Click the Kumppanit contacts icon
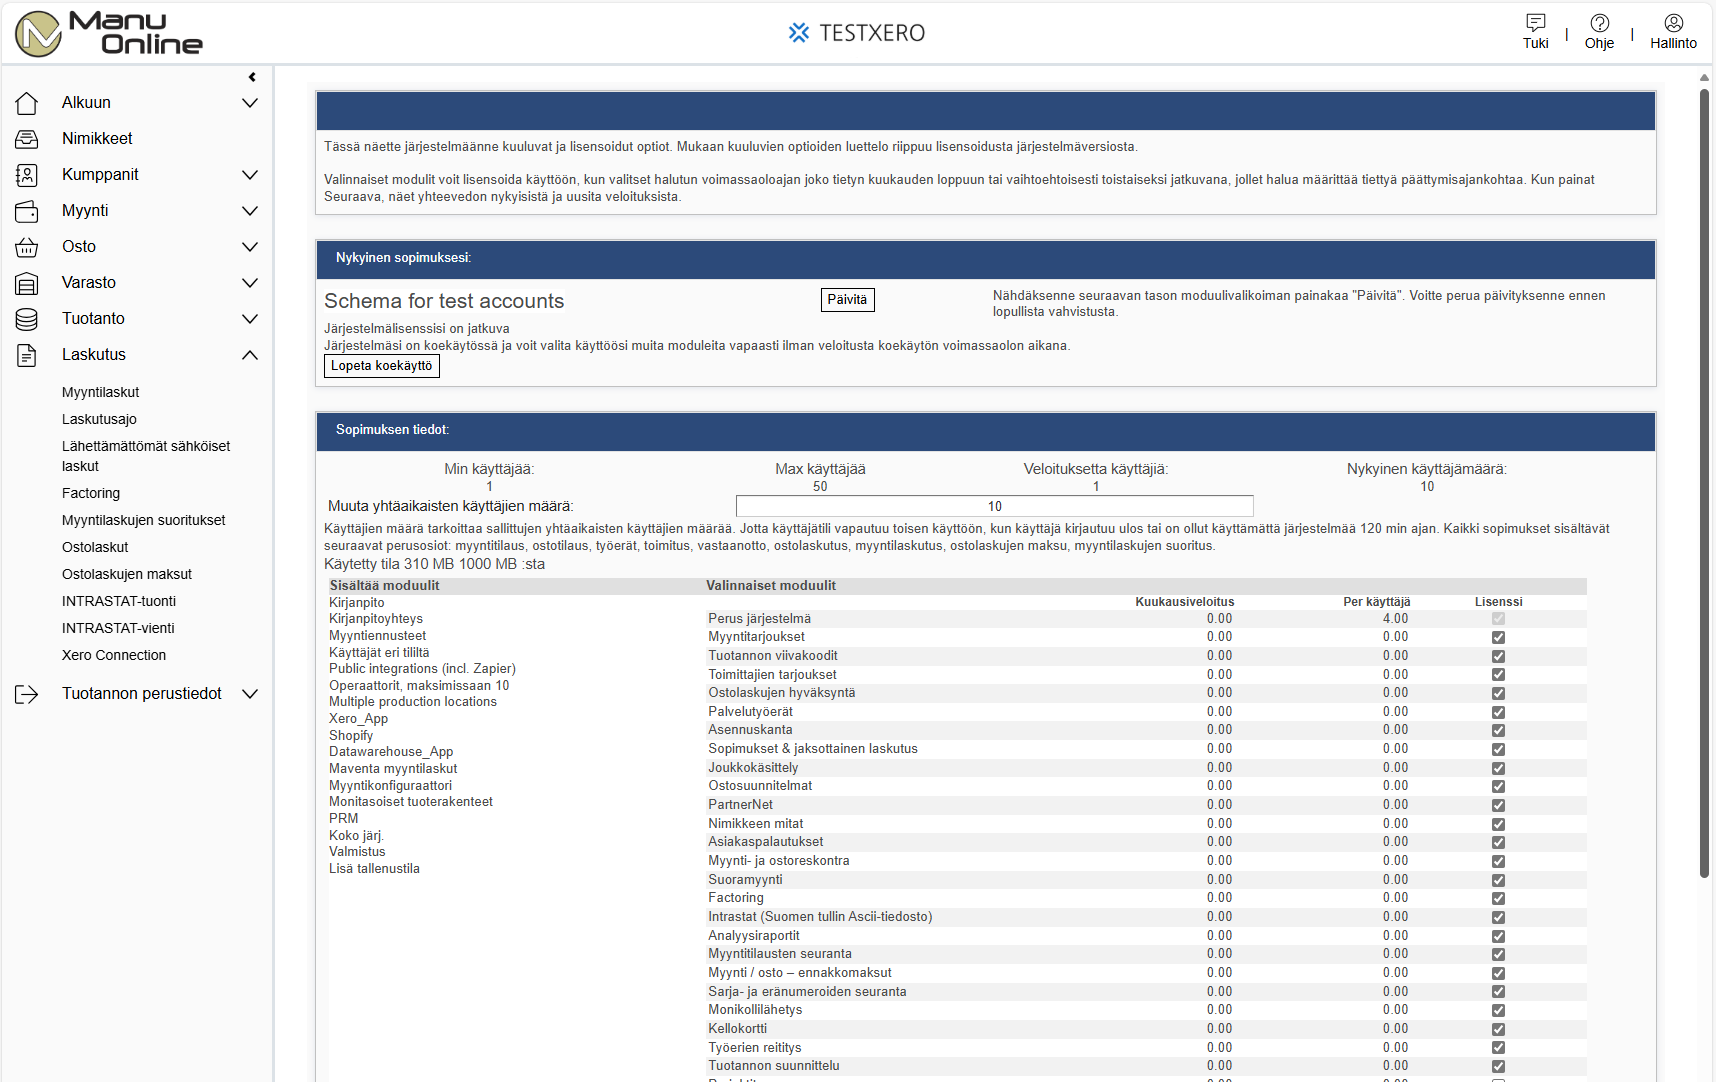This screenshot has width=1716, height=1082. 27,175
